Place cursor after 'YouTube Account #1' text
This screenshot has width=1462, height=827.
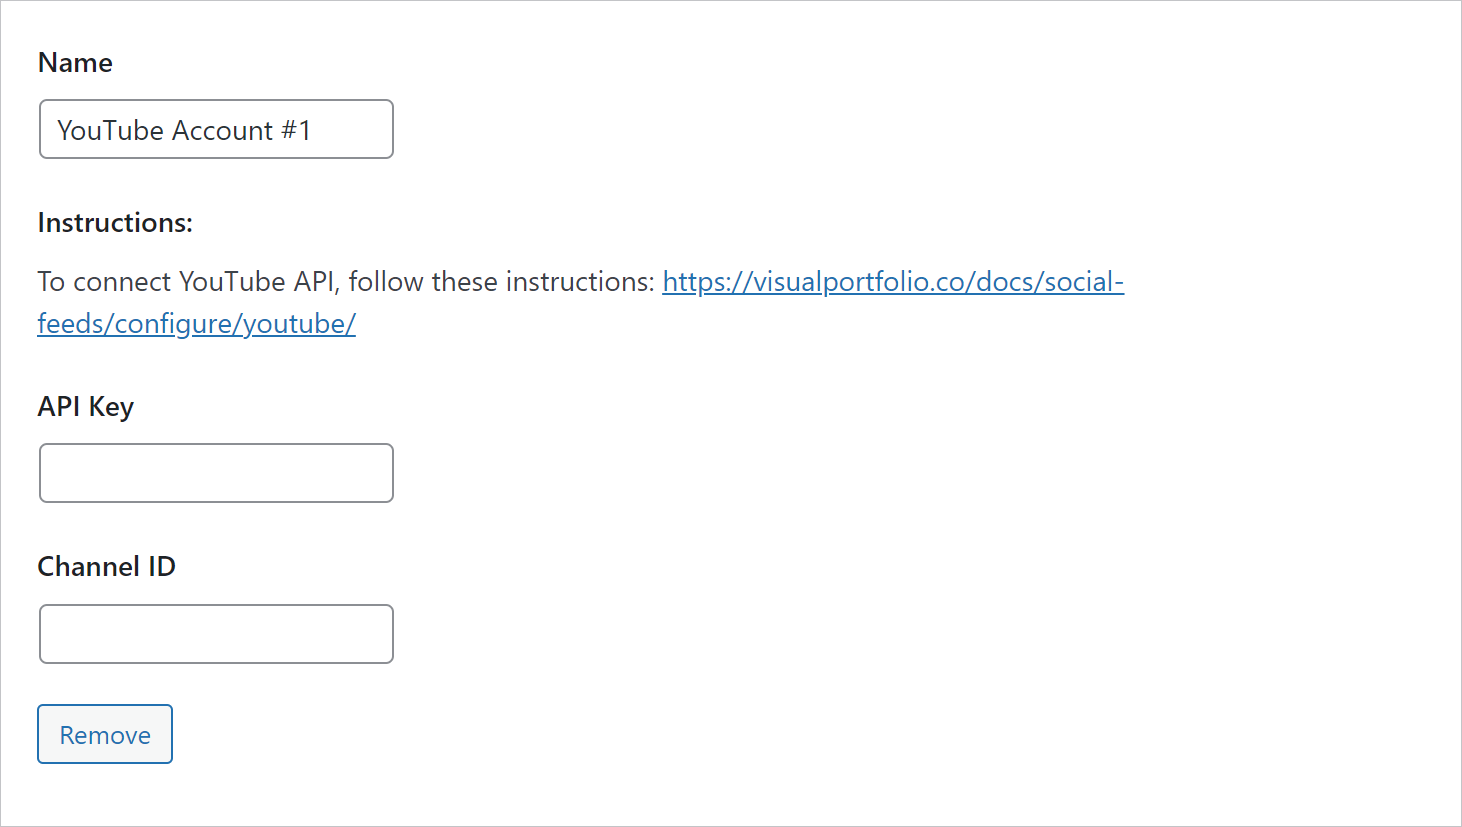point(314,130)
